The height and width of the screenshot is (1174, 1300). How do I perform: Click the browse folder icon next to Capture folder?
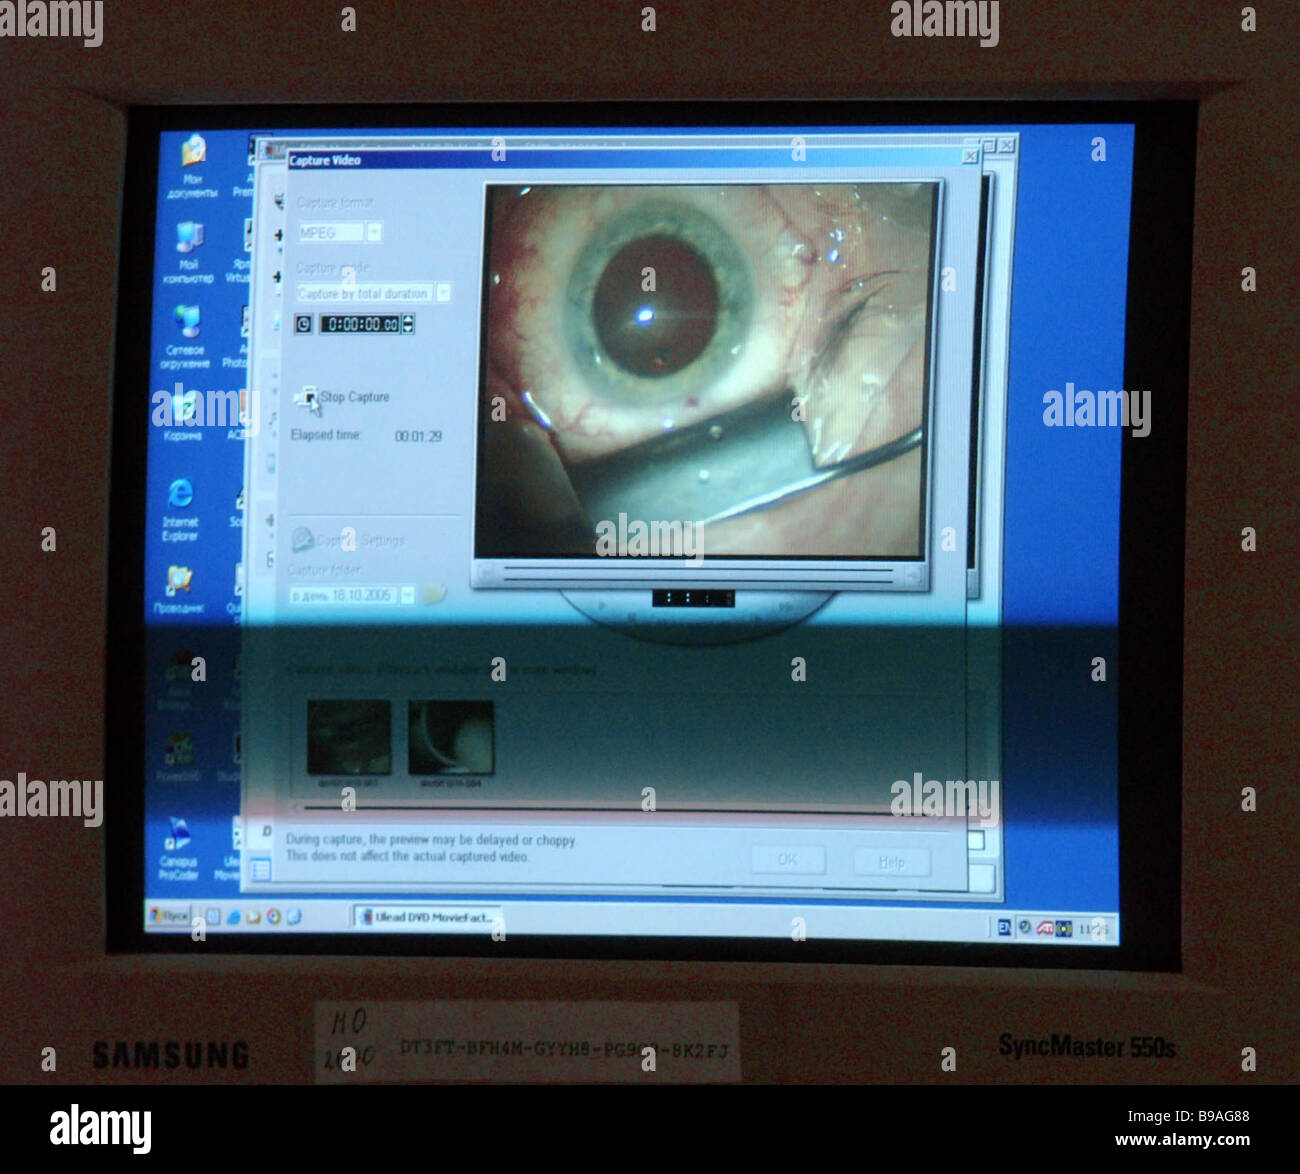coord(433,594)
